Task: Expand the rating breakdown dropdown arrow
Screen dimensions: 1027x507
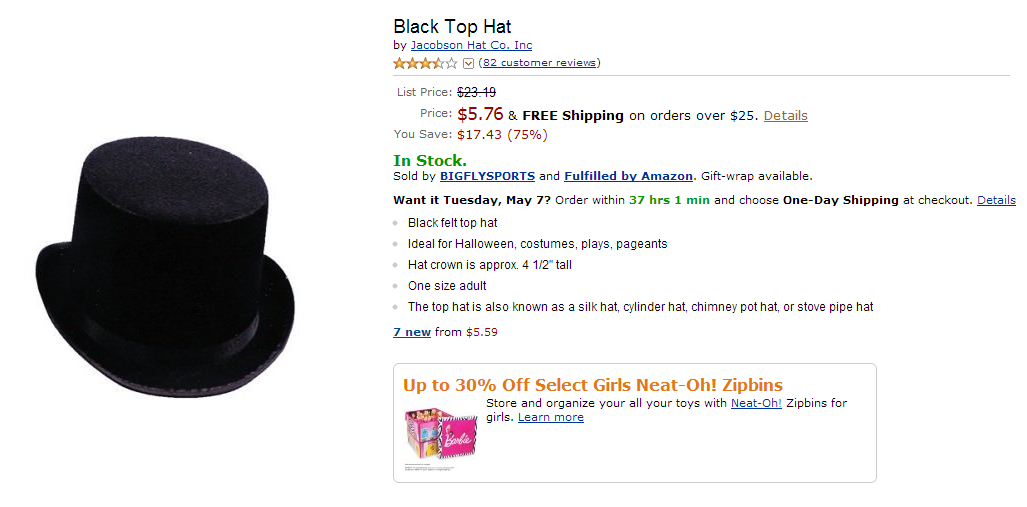Action: click(468, 63)
